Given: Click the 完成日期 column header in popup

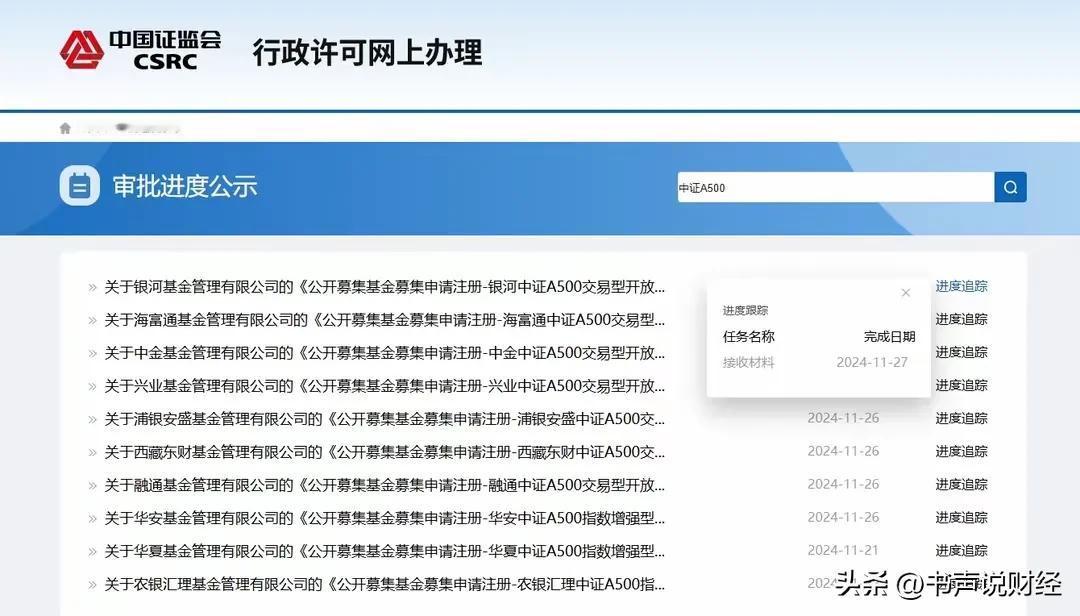Looking at the screenshot, I should (x=889, y=336).
